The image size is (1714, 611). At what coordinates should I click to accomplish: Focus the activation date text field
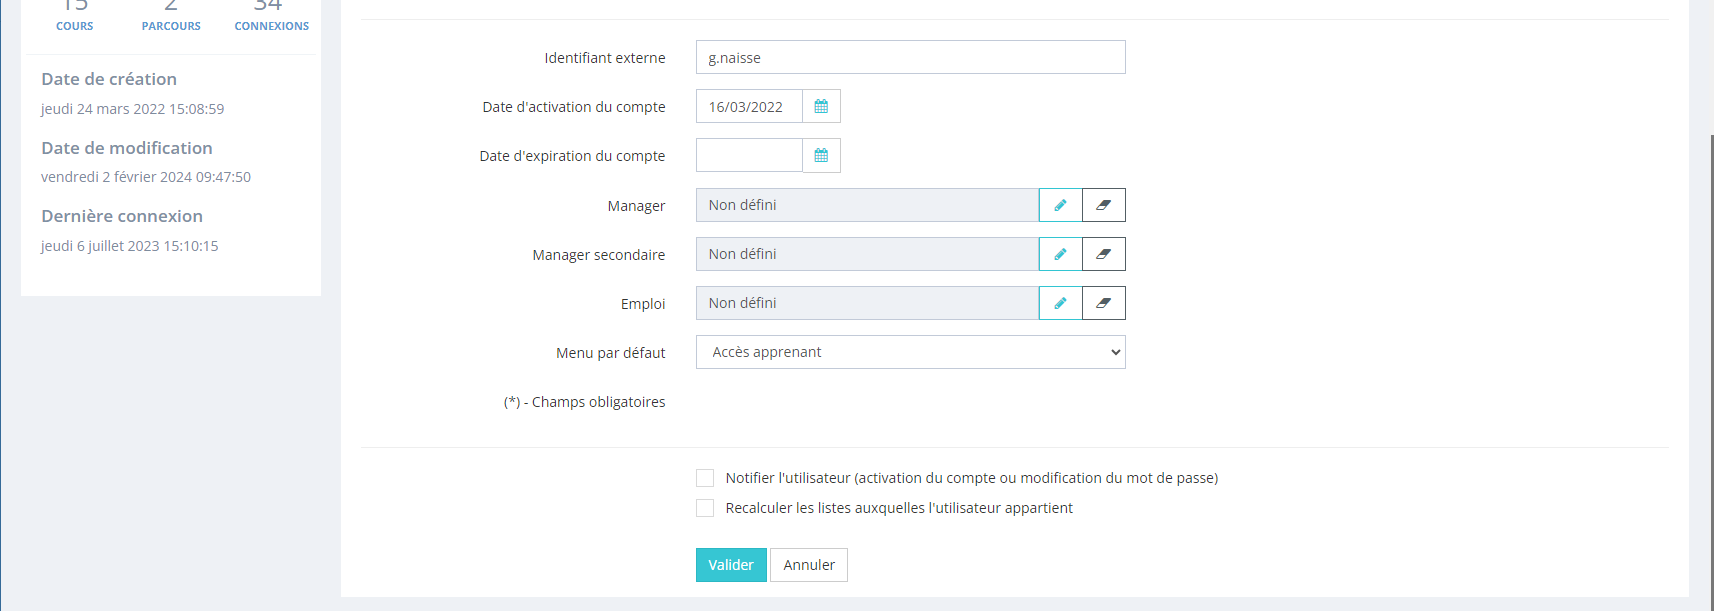tap(749, 107)
